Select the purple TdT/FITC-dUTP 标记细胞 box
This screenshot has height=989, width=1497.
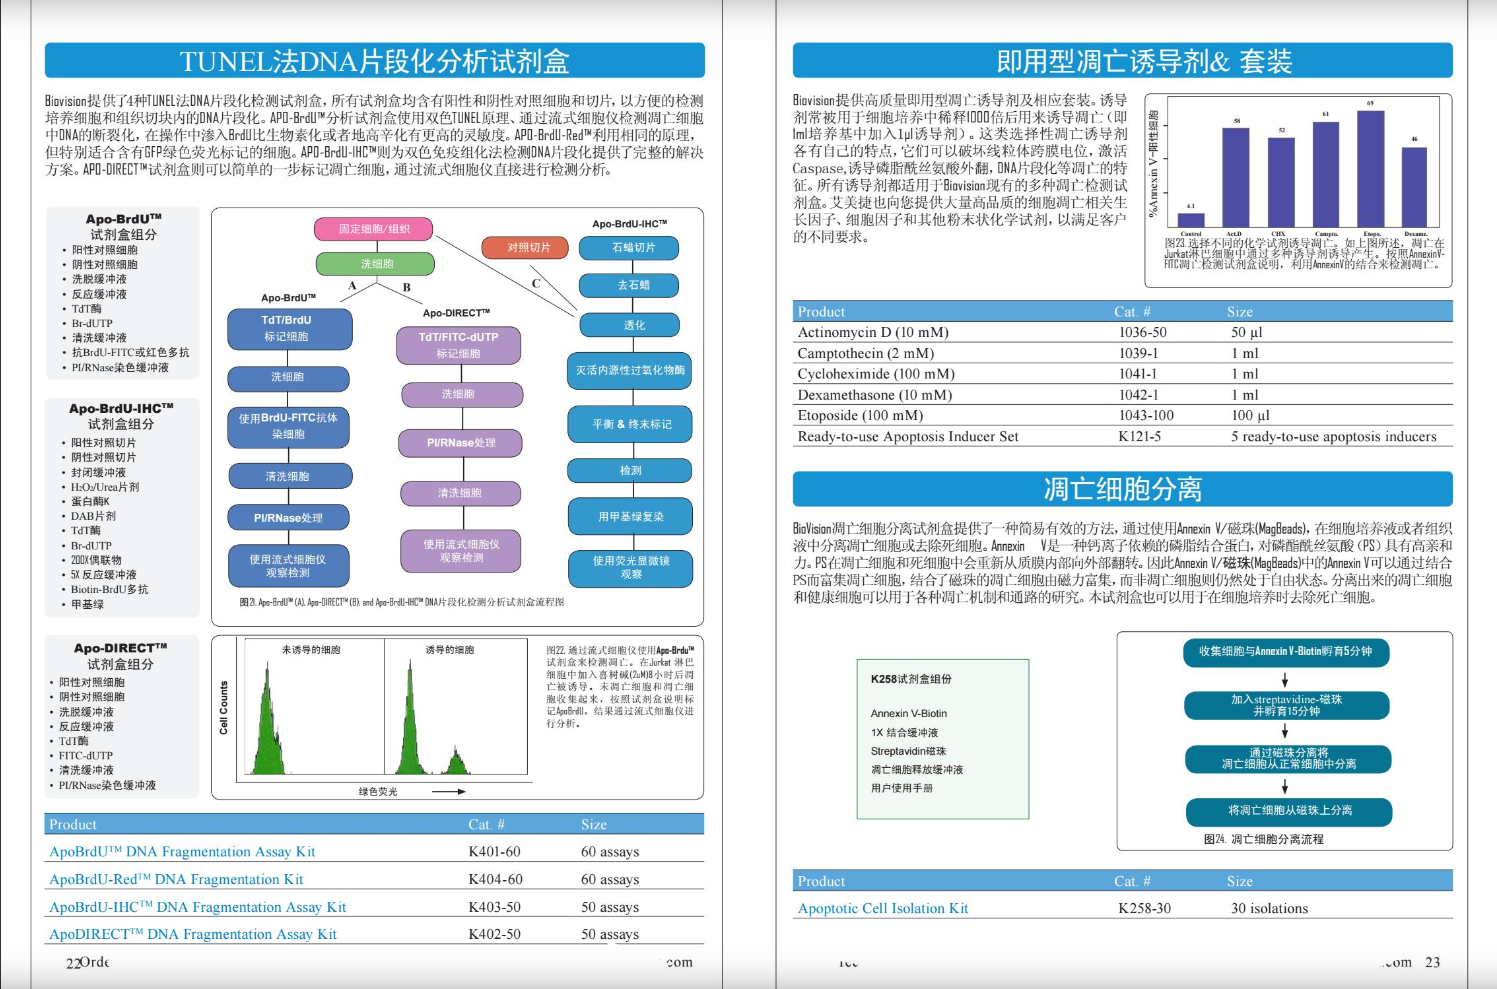click(458, 345)
